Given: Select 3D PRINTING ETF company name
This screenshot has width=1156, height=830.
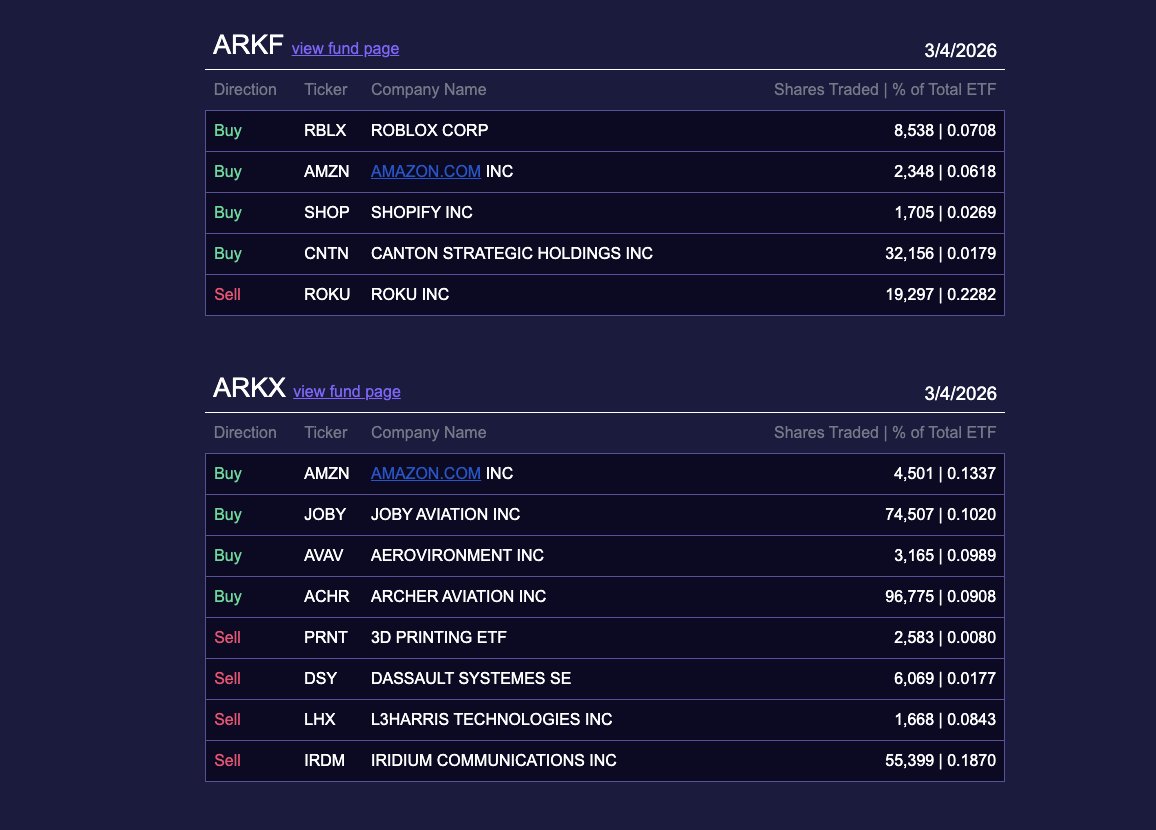Looking at the screenshot, I should point(439,638).
